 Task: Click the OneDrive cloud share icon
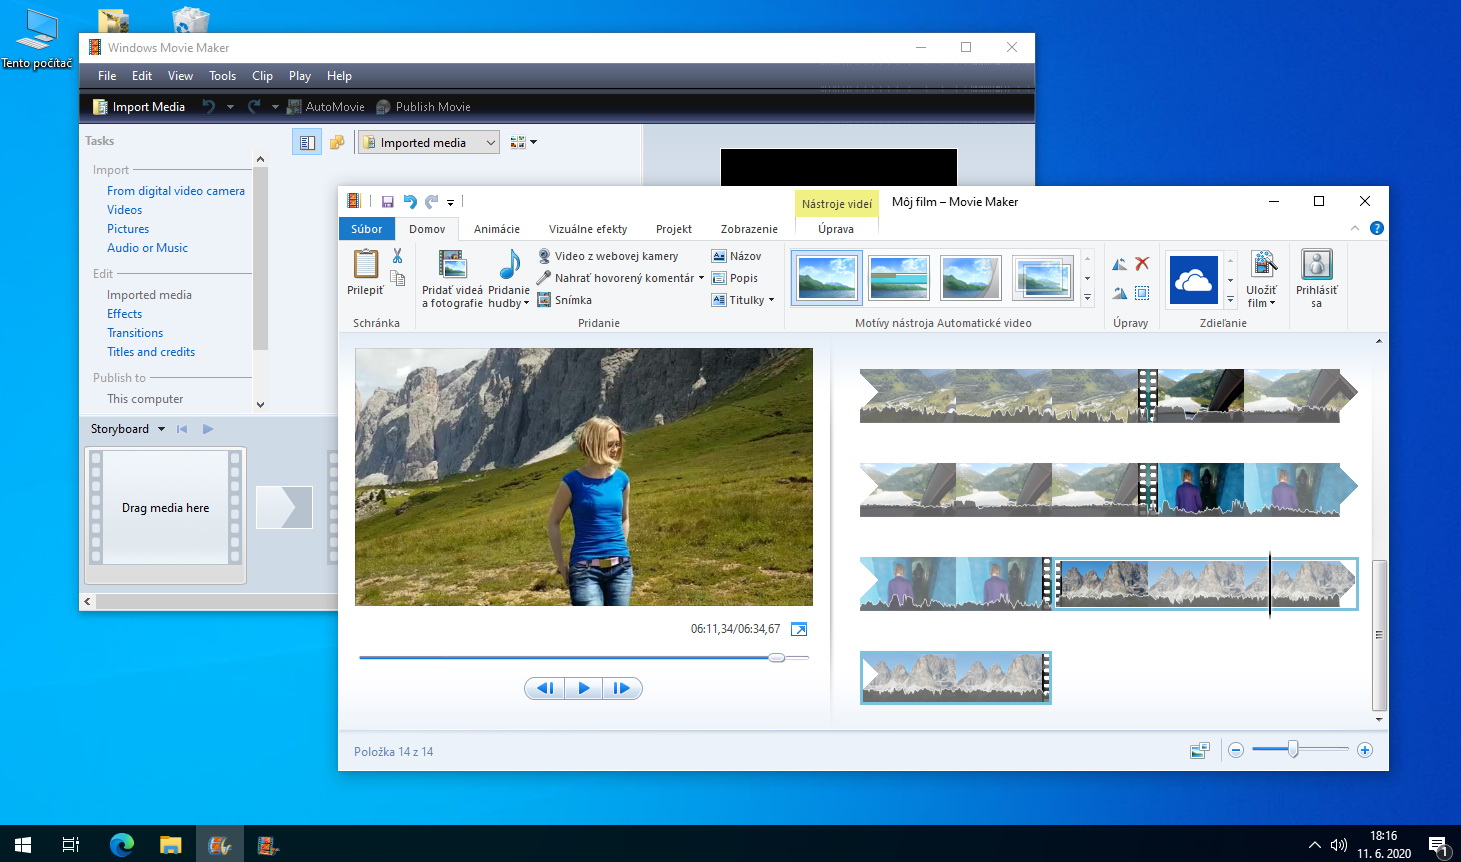click(1193, 279)
